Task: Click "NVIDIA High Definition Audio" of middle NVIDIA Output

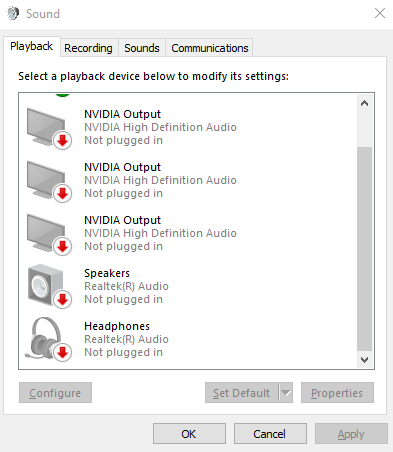Action: point(160,180)
